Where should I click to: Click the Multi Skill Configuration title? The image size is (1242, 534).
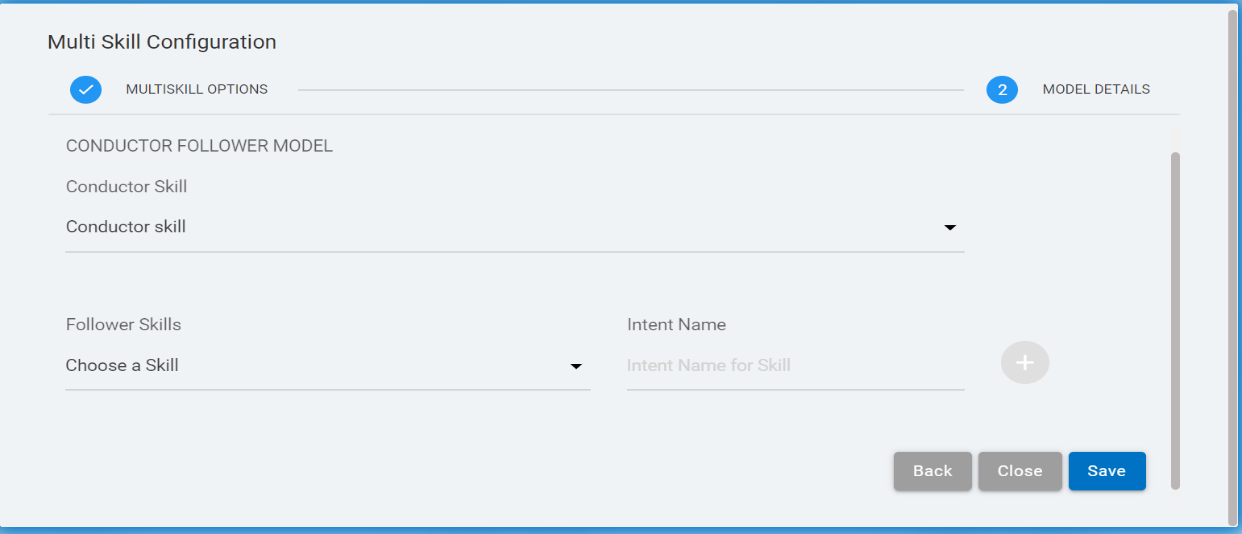pyautogui.click(x=162, y=42)
